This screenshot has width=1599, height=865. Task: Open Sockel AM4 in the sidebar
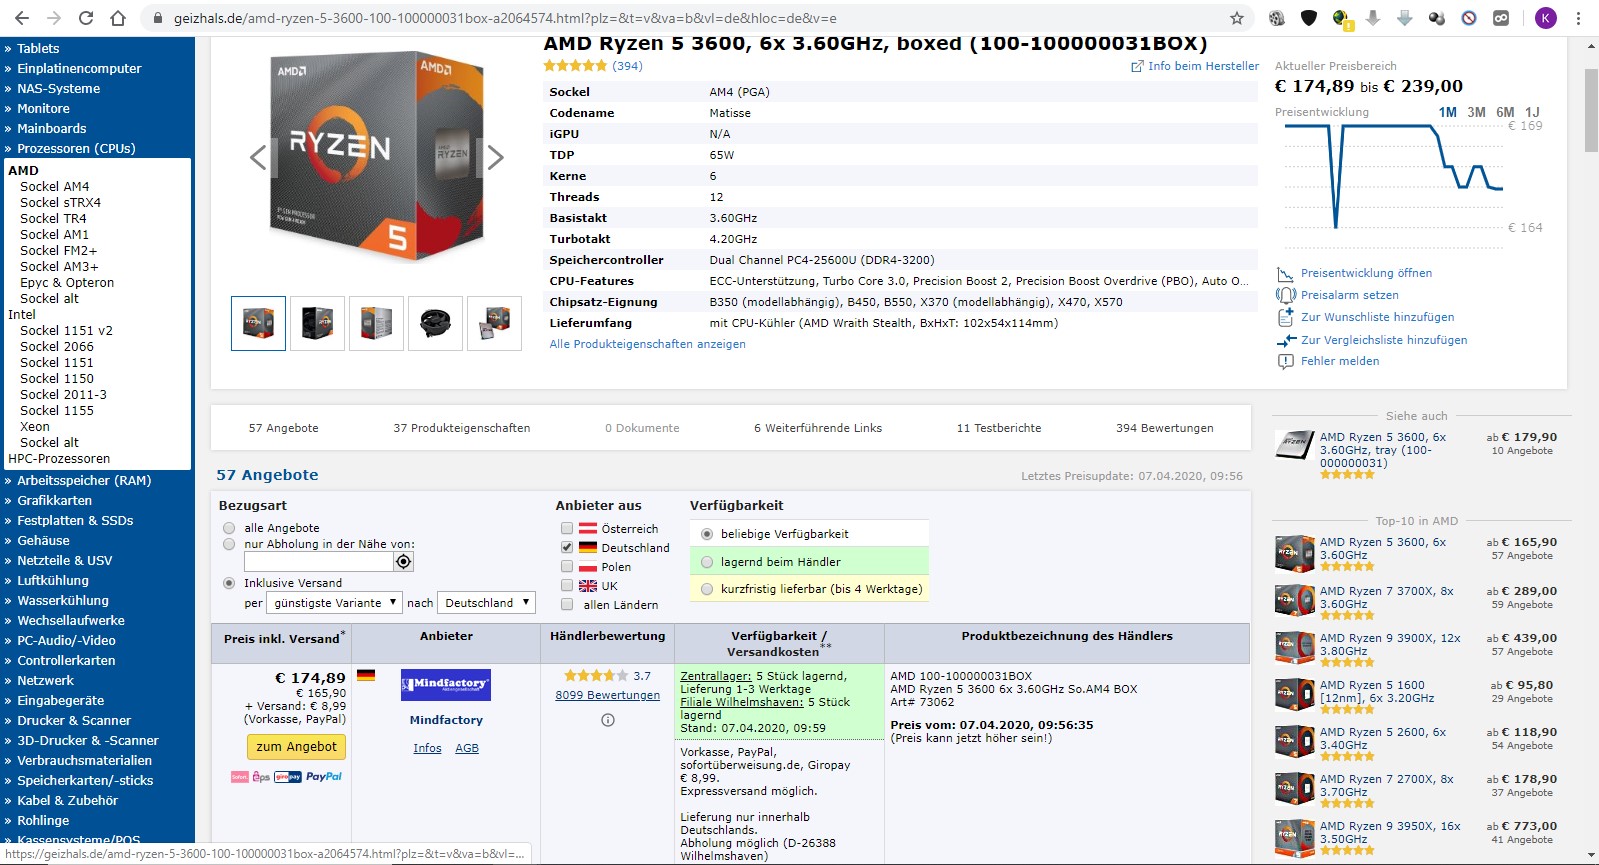[x=55, y=186]
